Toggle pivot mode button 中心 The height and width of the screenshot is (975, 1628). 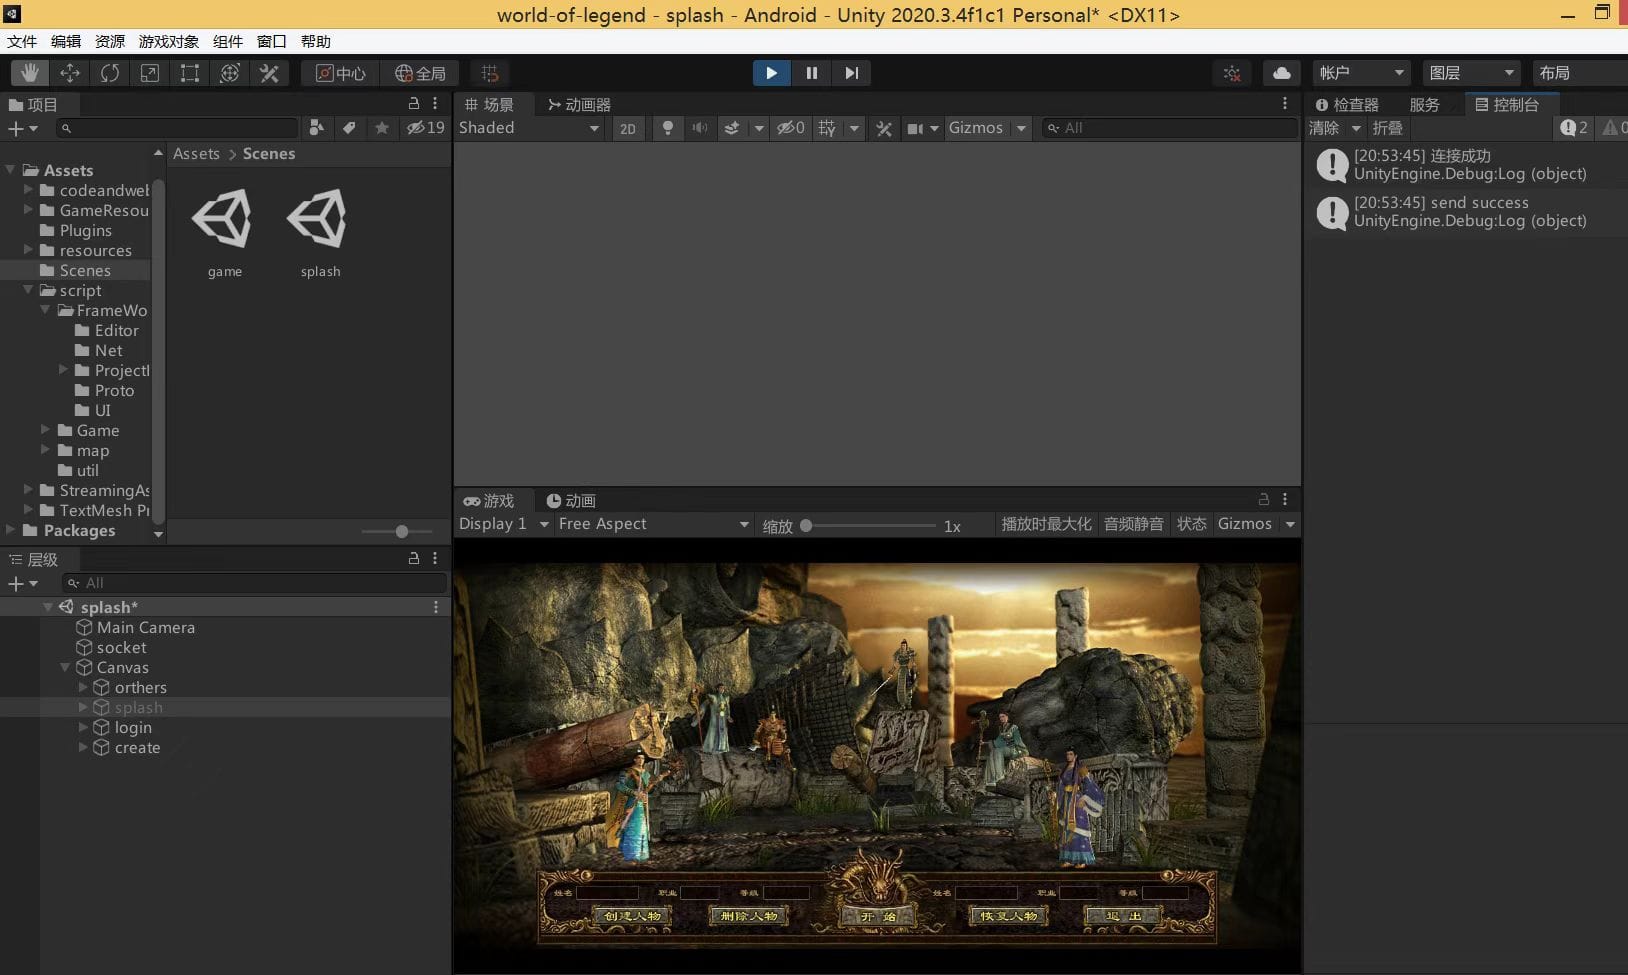(341, 73)
